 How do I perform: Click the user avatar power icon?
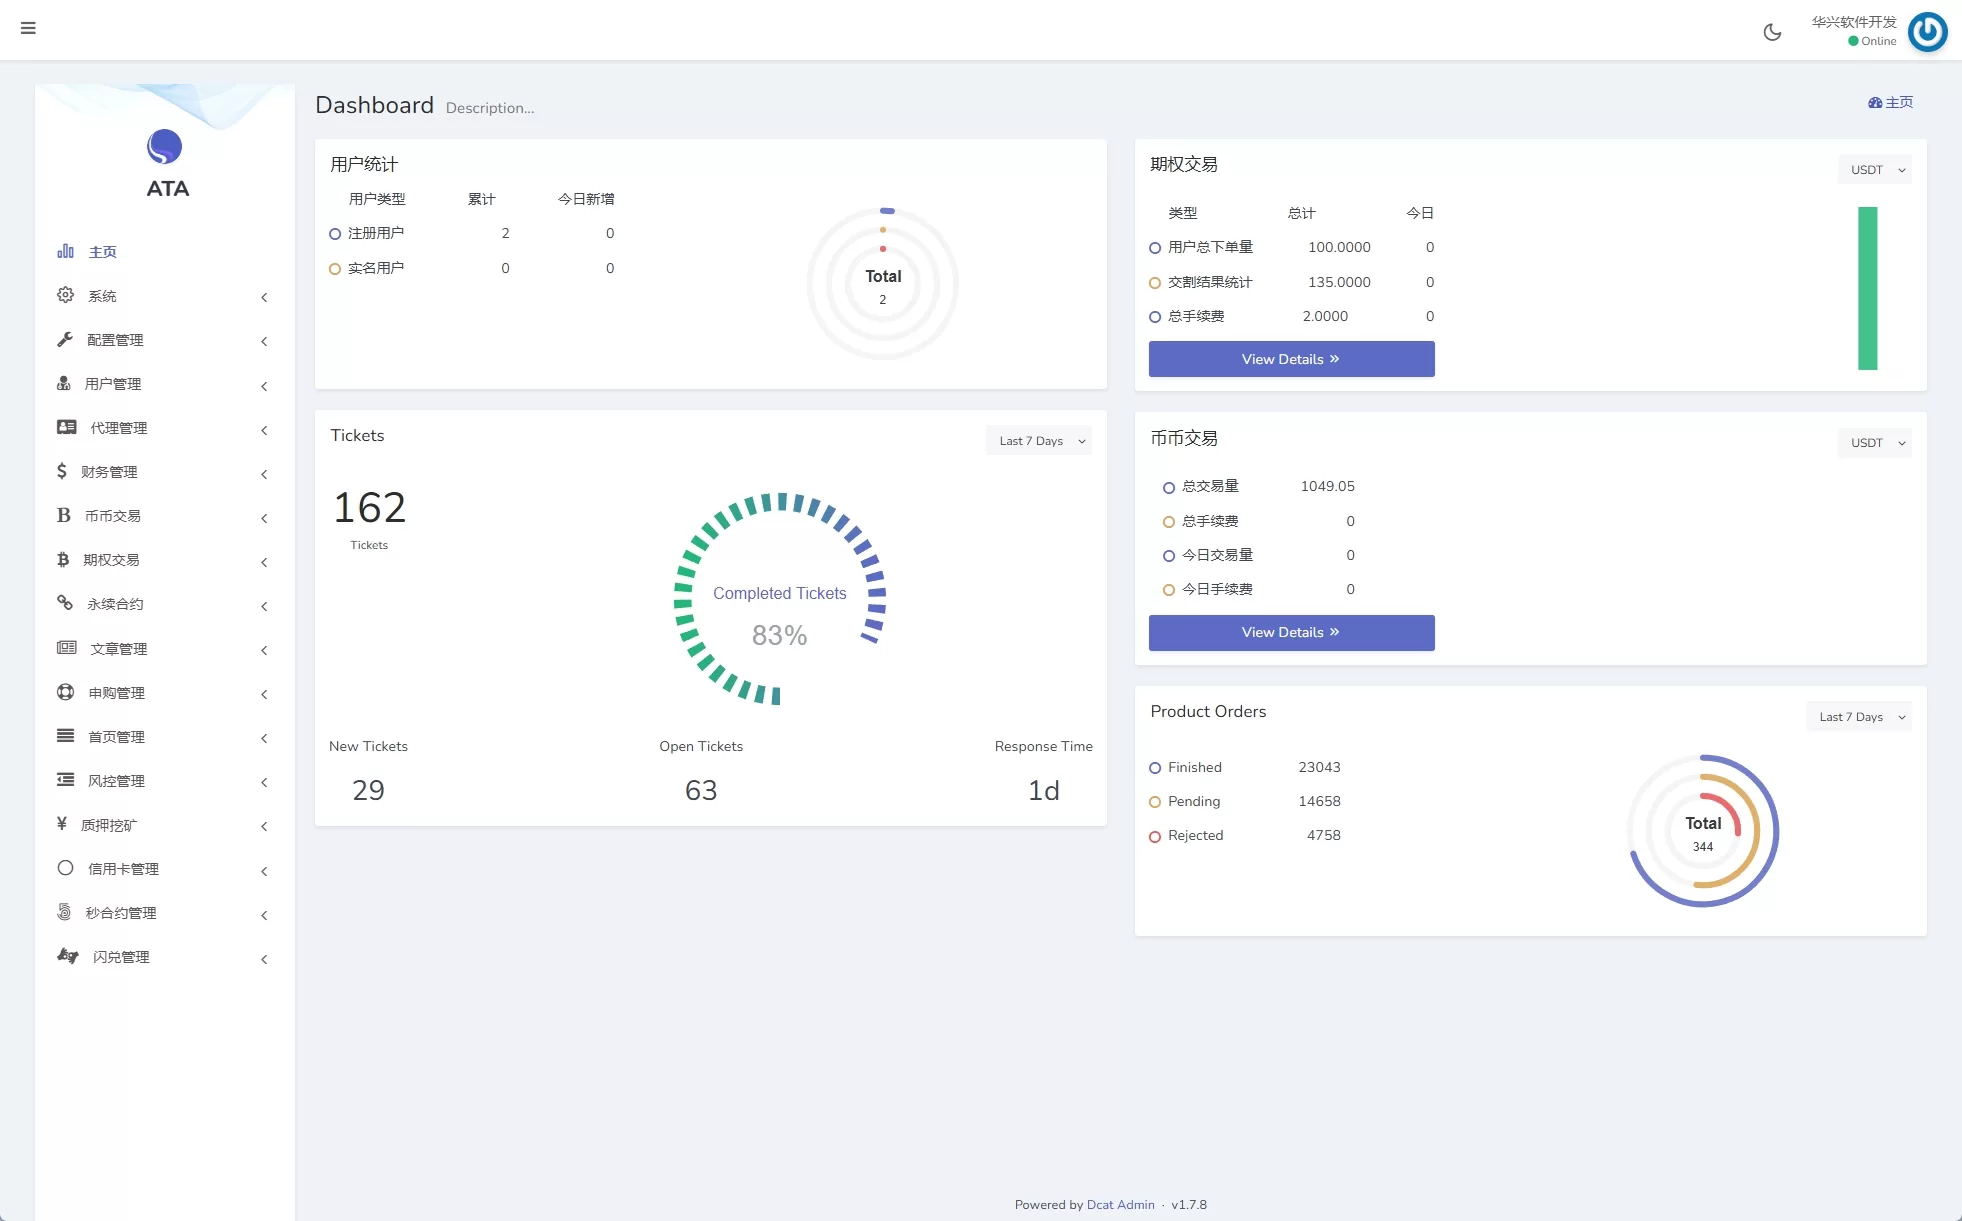point(1927,32)
